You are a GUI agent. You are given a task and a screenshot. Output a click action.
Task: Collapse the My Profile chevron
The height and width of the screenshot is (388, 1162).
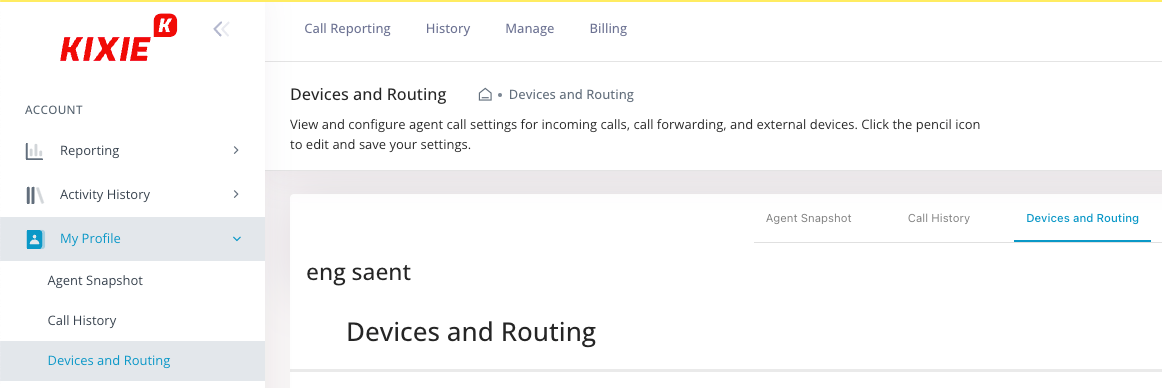tap(236, 238)
